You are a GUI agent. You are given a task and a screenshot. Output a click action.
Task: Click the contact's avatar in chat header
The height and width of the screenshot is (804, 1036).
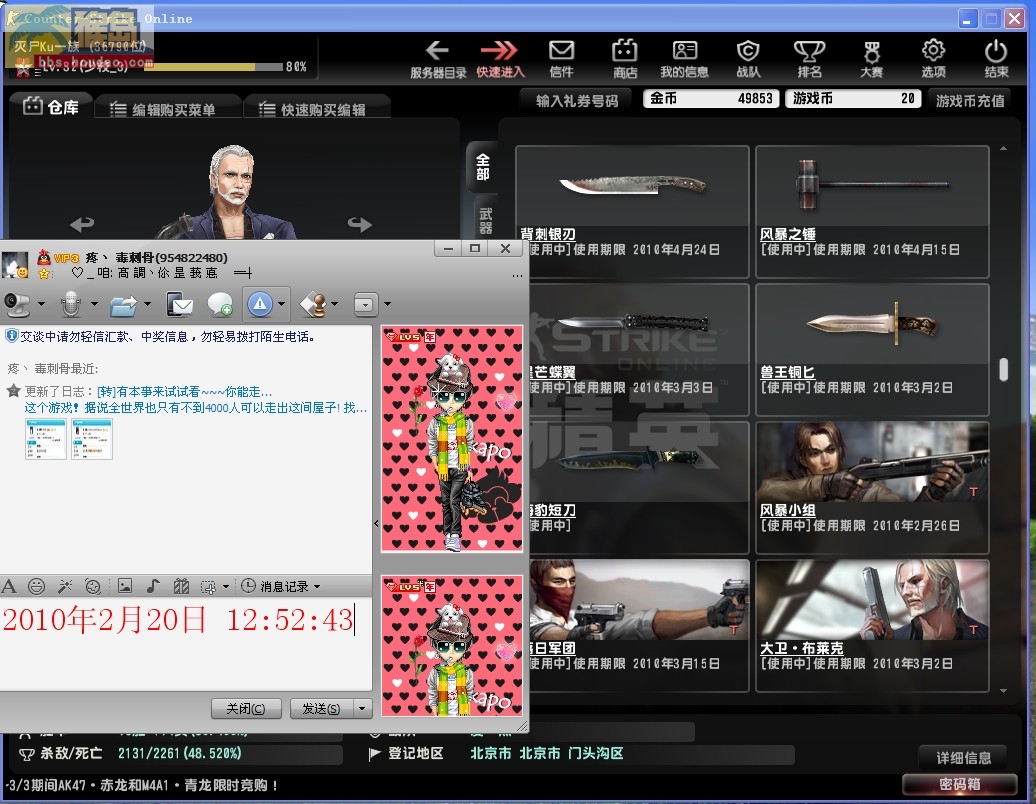pos(15,264)
